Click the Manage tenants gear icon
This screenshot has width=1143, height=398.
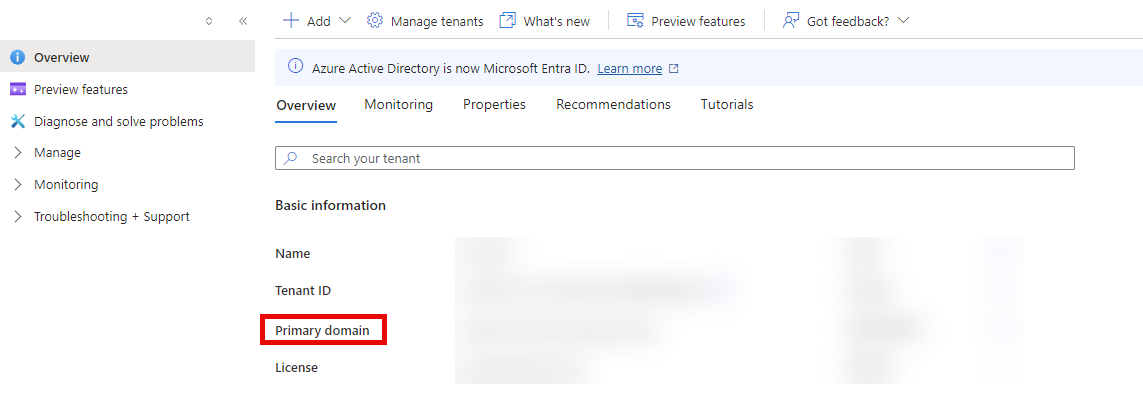pyautogui.click(x=375, y=20)
